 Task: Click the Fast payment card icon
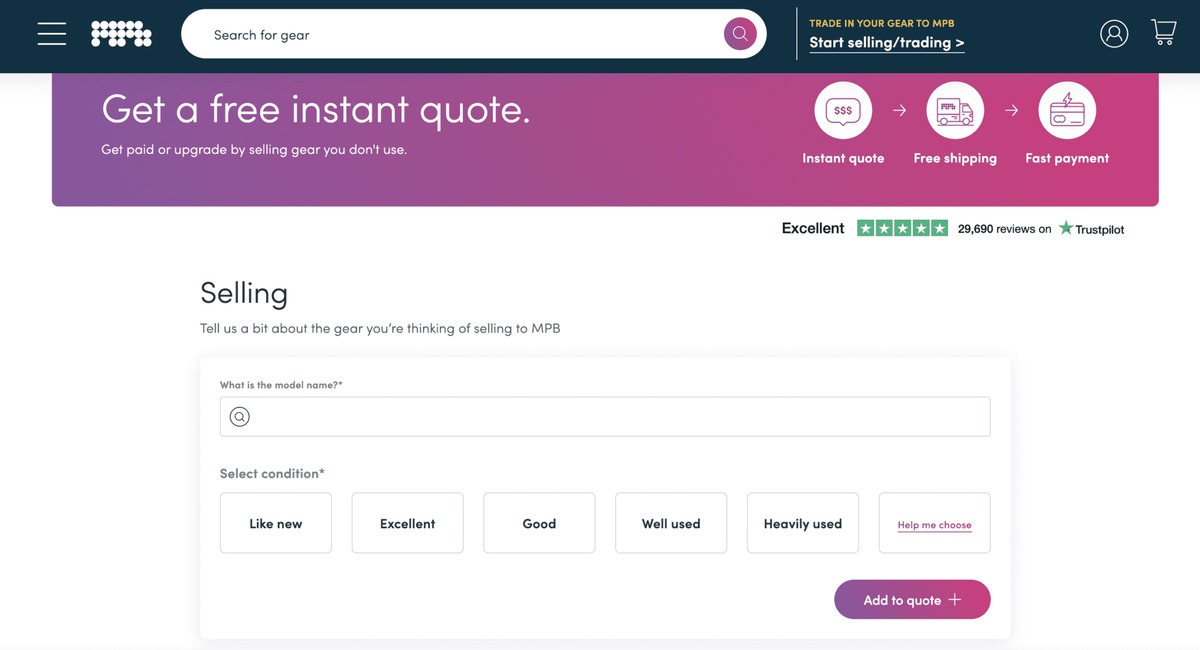(1067, 111)
